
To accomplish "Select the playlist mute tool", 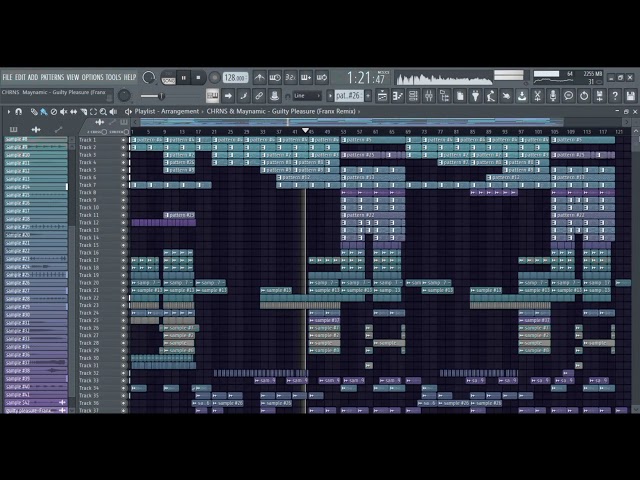I will 64,111.
